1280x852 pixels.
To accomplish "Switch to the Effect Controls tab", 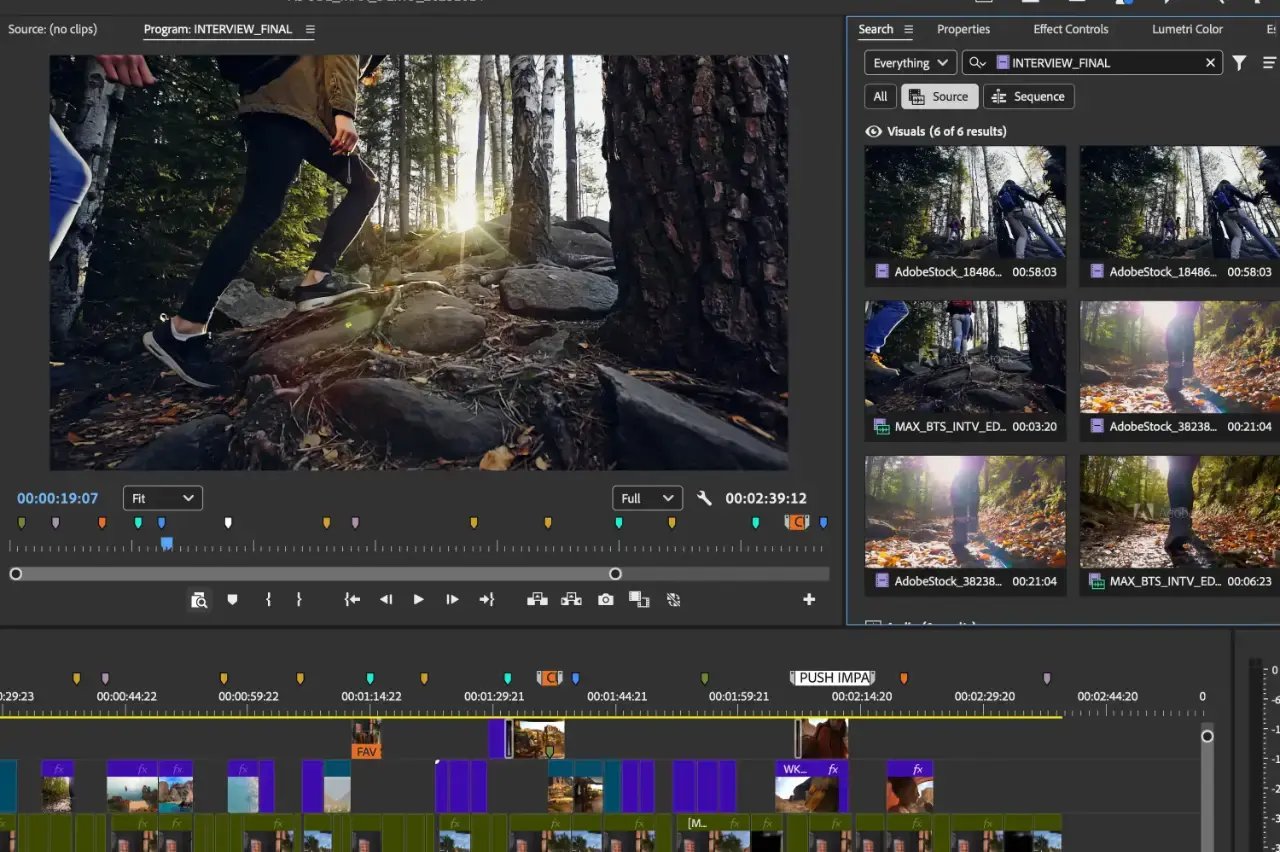I will tap(1070, 29).
